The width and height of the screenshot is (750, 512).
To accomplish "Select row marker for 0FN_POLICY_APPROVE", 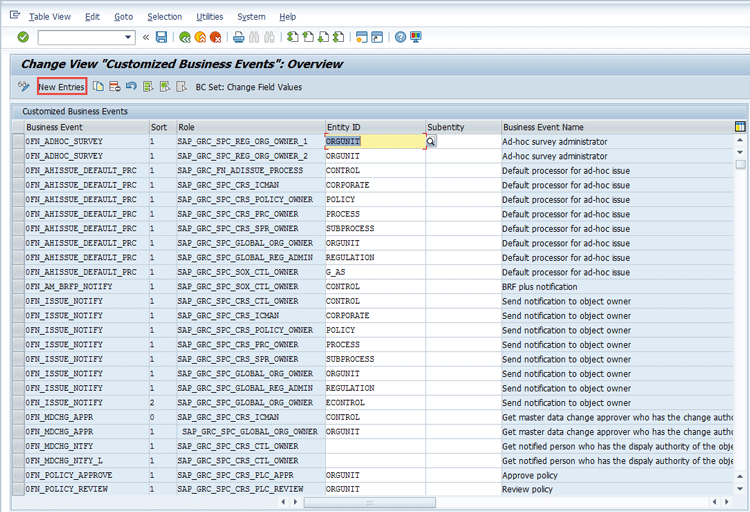I will 17,475.
